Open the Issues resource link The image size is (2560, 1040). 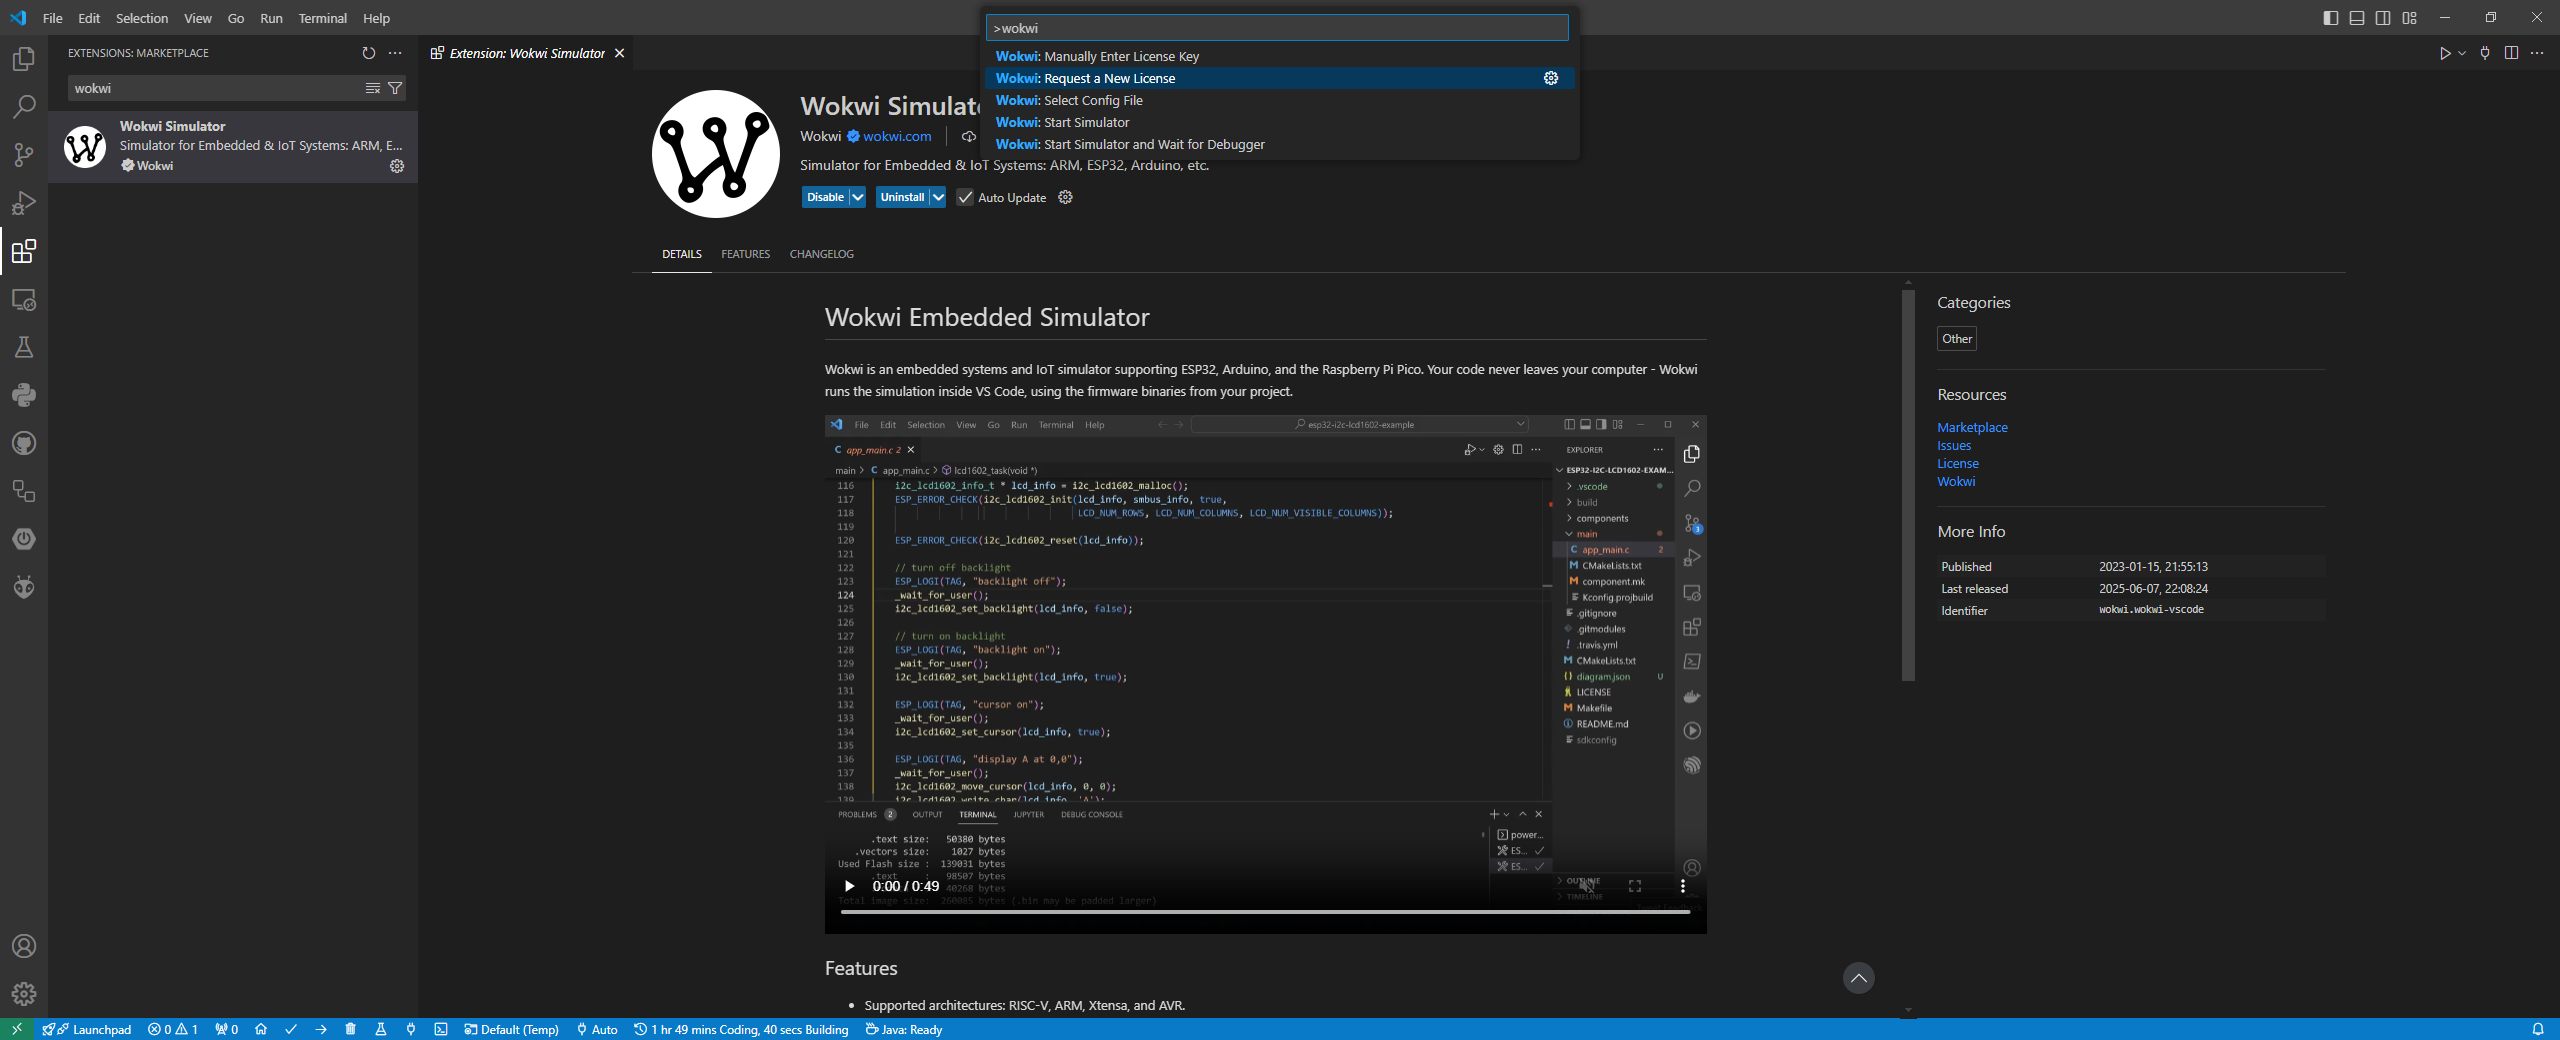(1954, 445)
